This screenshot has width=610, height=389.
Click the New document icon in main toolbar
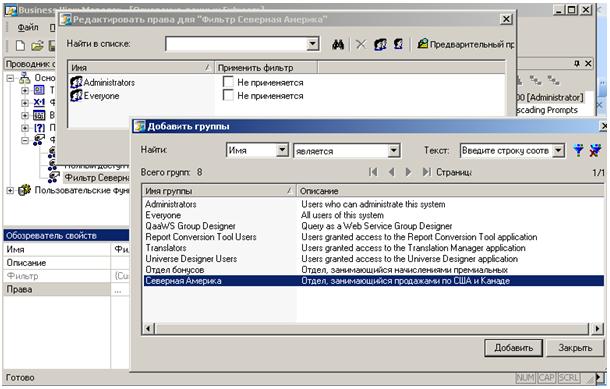(20, 46)
